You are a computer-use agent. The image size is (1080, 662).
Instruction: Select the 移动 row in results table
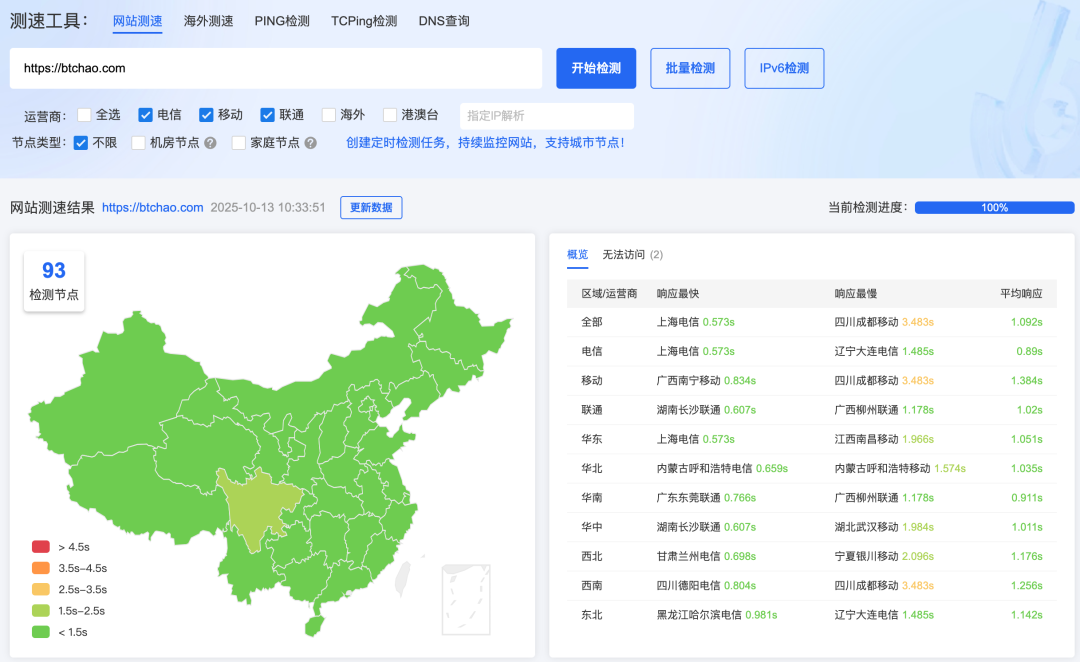(811, 380)
